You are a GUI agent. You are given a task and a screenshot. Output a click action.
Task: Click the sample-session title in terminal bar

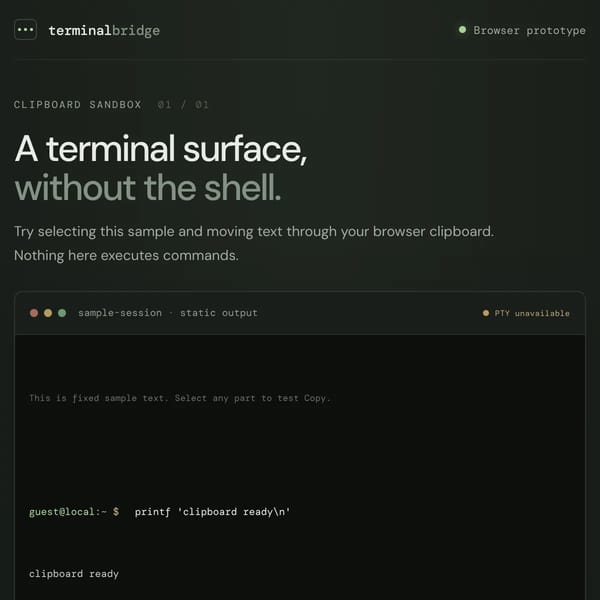tap(120, 313)
